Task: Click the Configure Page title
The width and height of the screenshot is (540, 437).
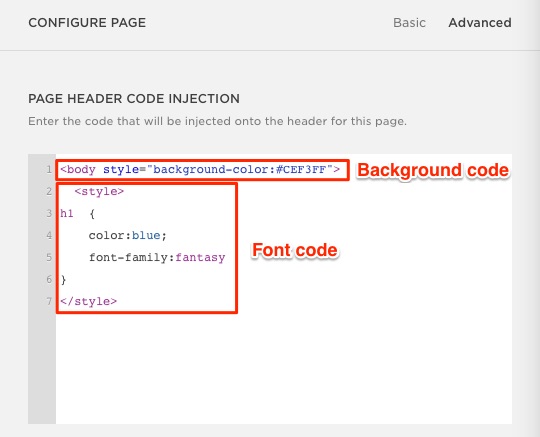Action: point(87,23)
